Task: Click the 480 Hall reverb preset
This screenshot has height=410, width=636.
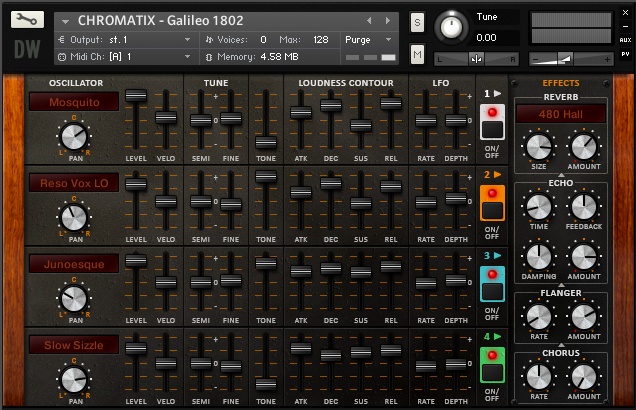Action: [560, 114]
